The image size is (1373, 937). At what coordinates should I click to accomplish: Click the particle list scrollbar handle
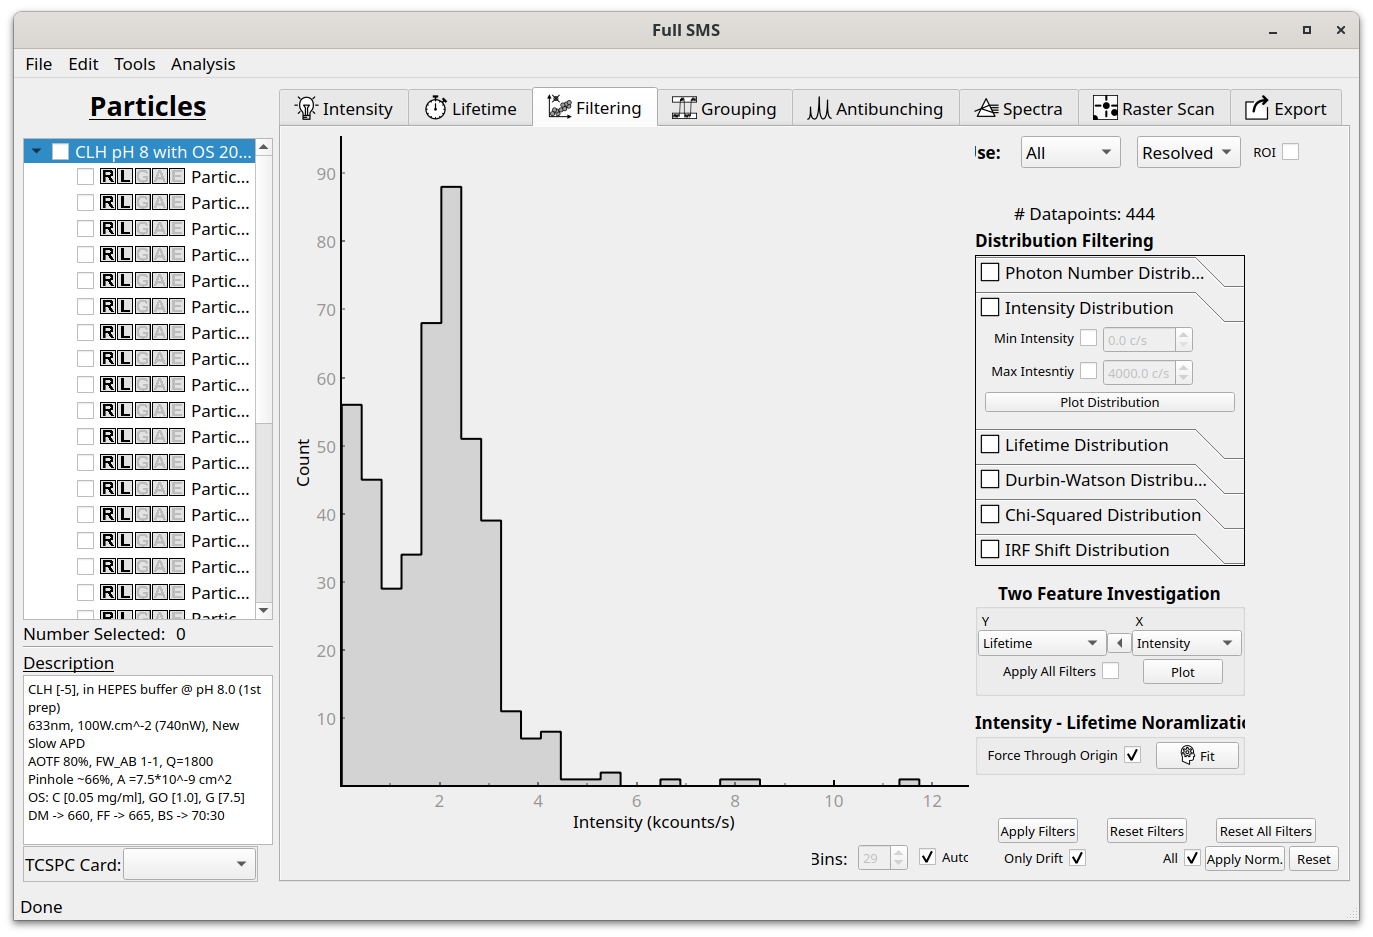(264, 290)
